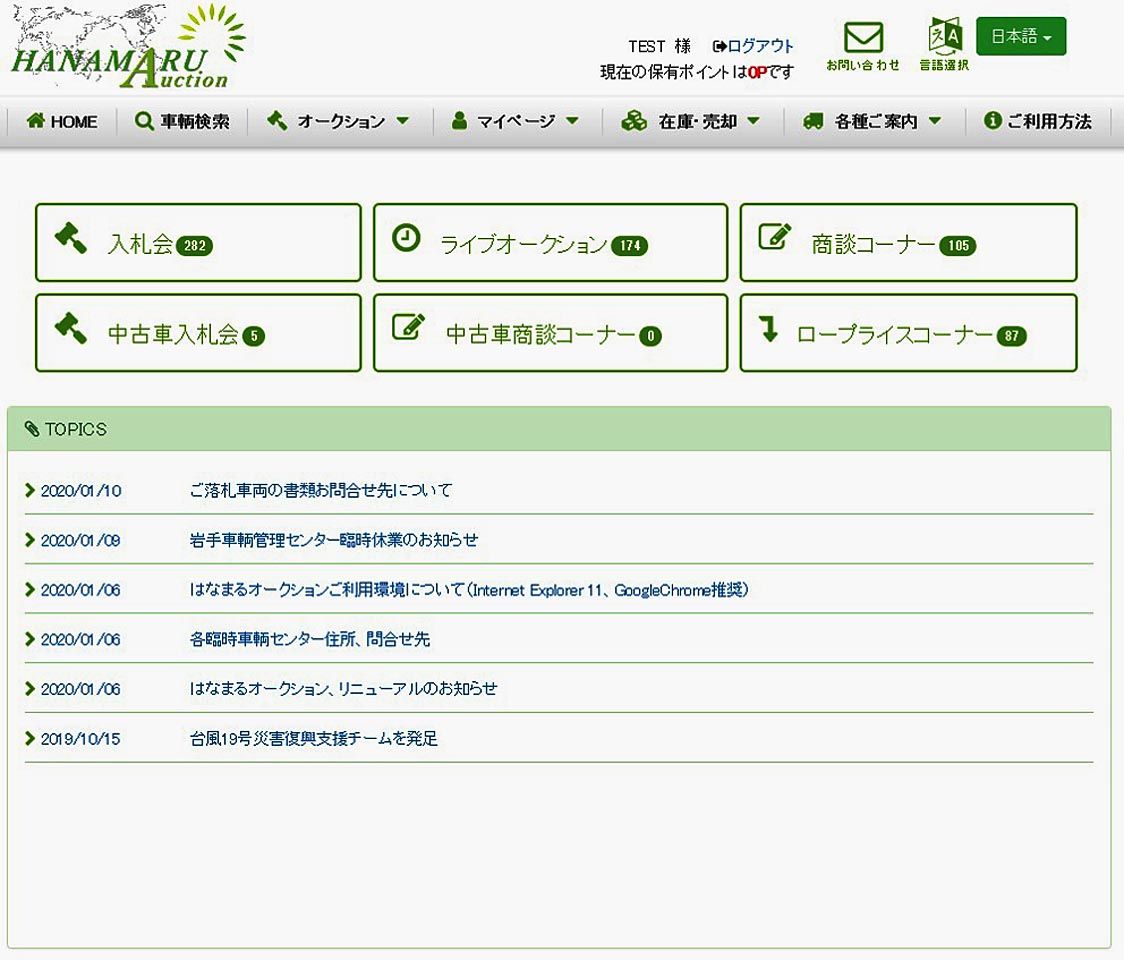Screen dimensions: 1124x960
Task: Click the gavel icon on 入札会 tile
Action: [71, 238]
